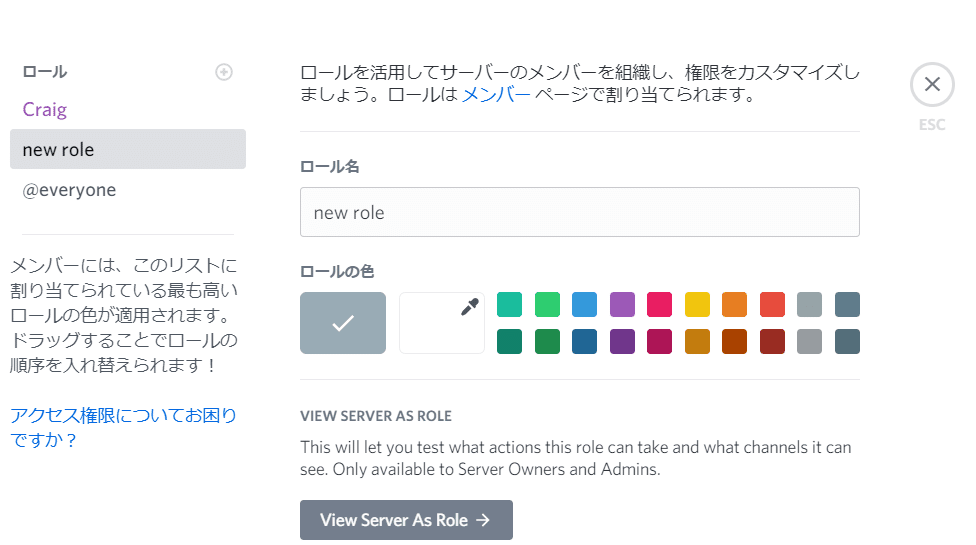This screenshot has height=545, width=976.
Task: Pick the pink color swatch
Action: [659, 304]
